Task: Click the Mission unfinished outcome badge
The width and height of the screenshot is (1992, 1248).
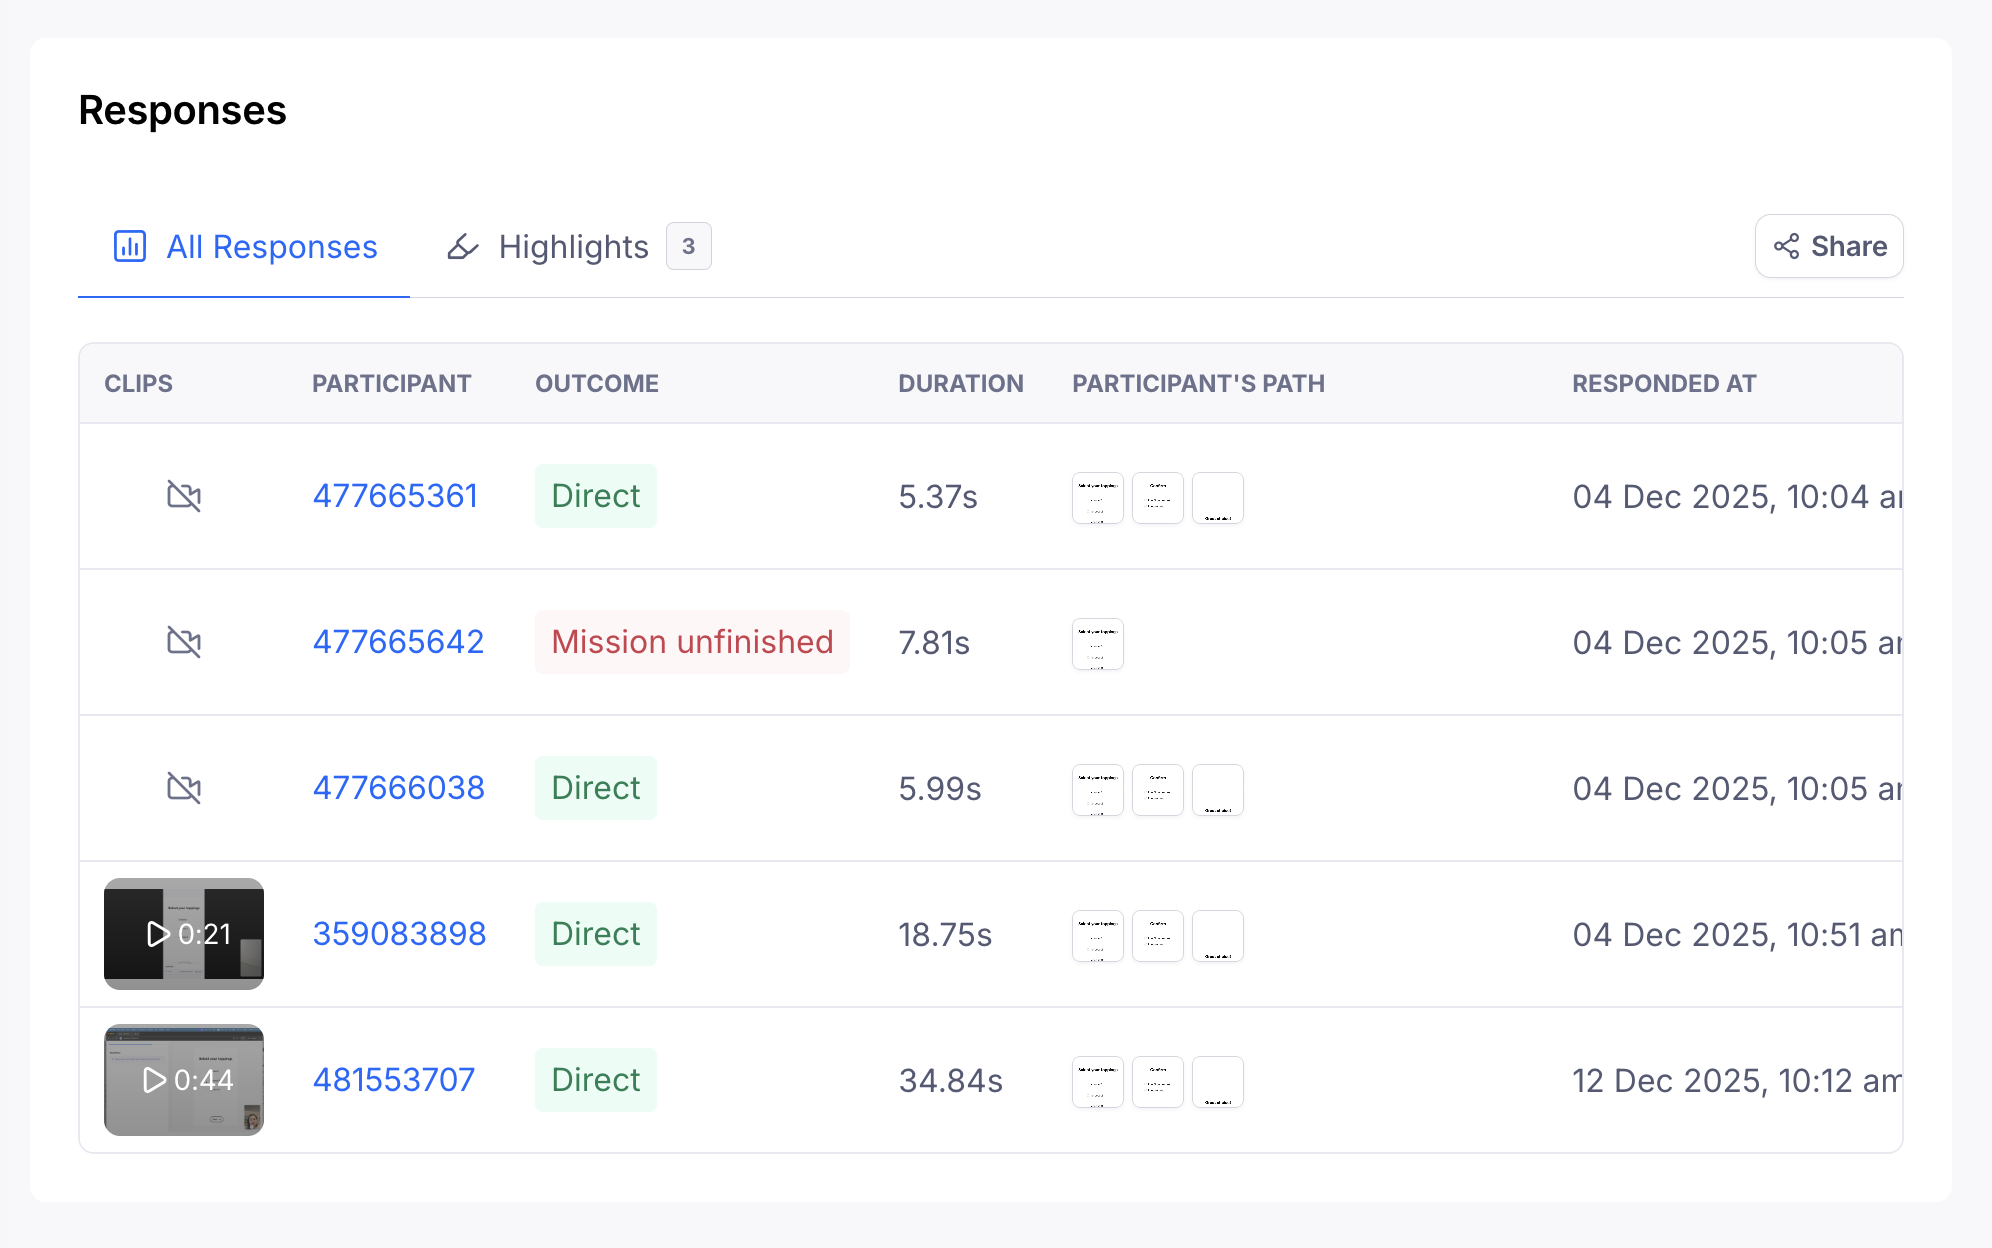Action: 692,642
